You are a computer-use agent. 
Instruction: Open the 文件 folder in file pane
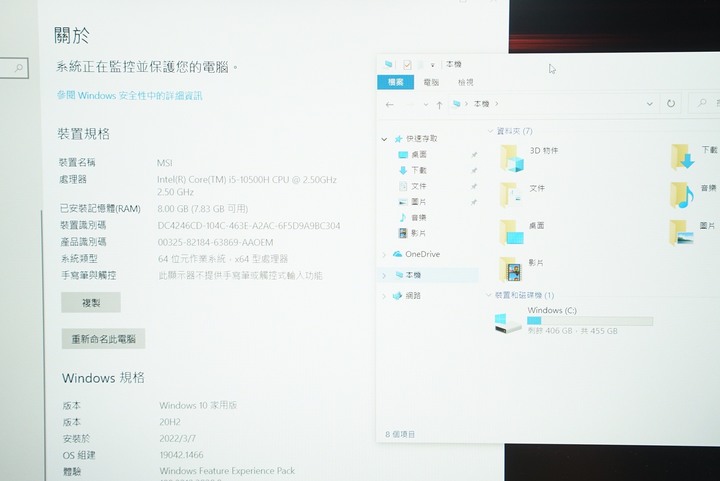click(512, 196)
